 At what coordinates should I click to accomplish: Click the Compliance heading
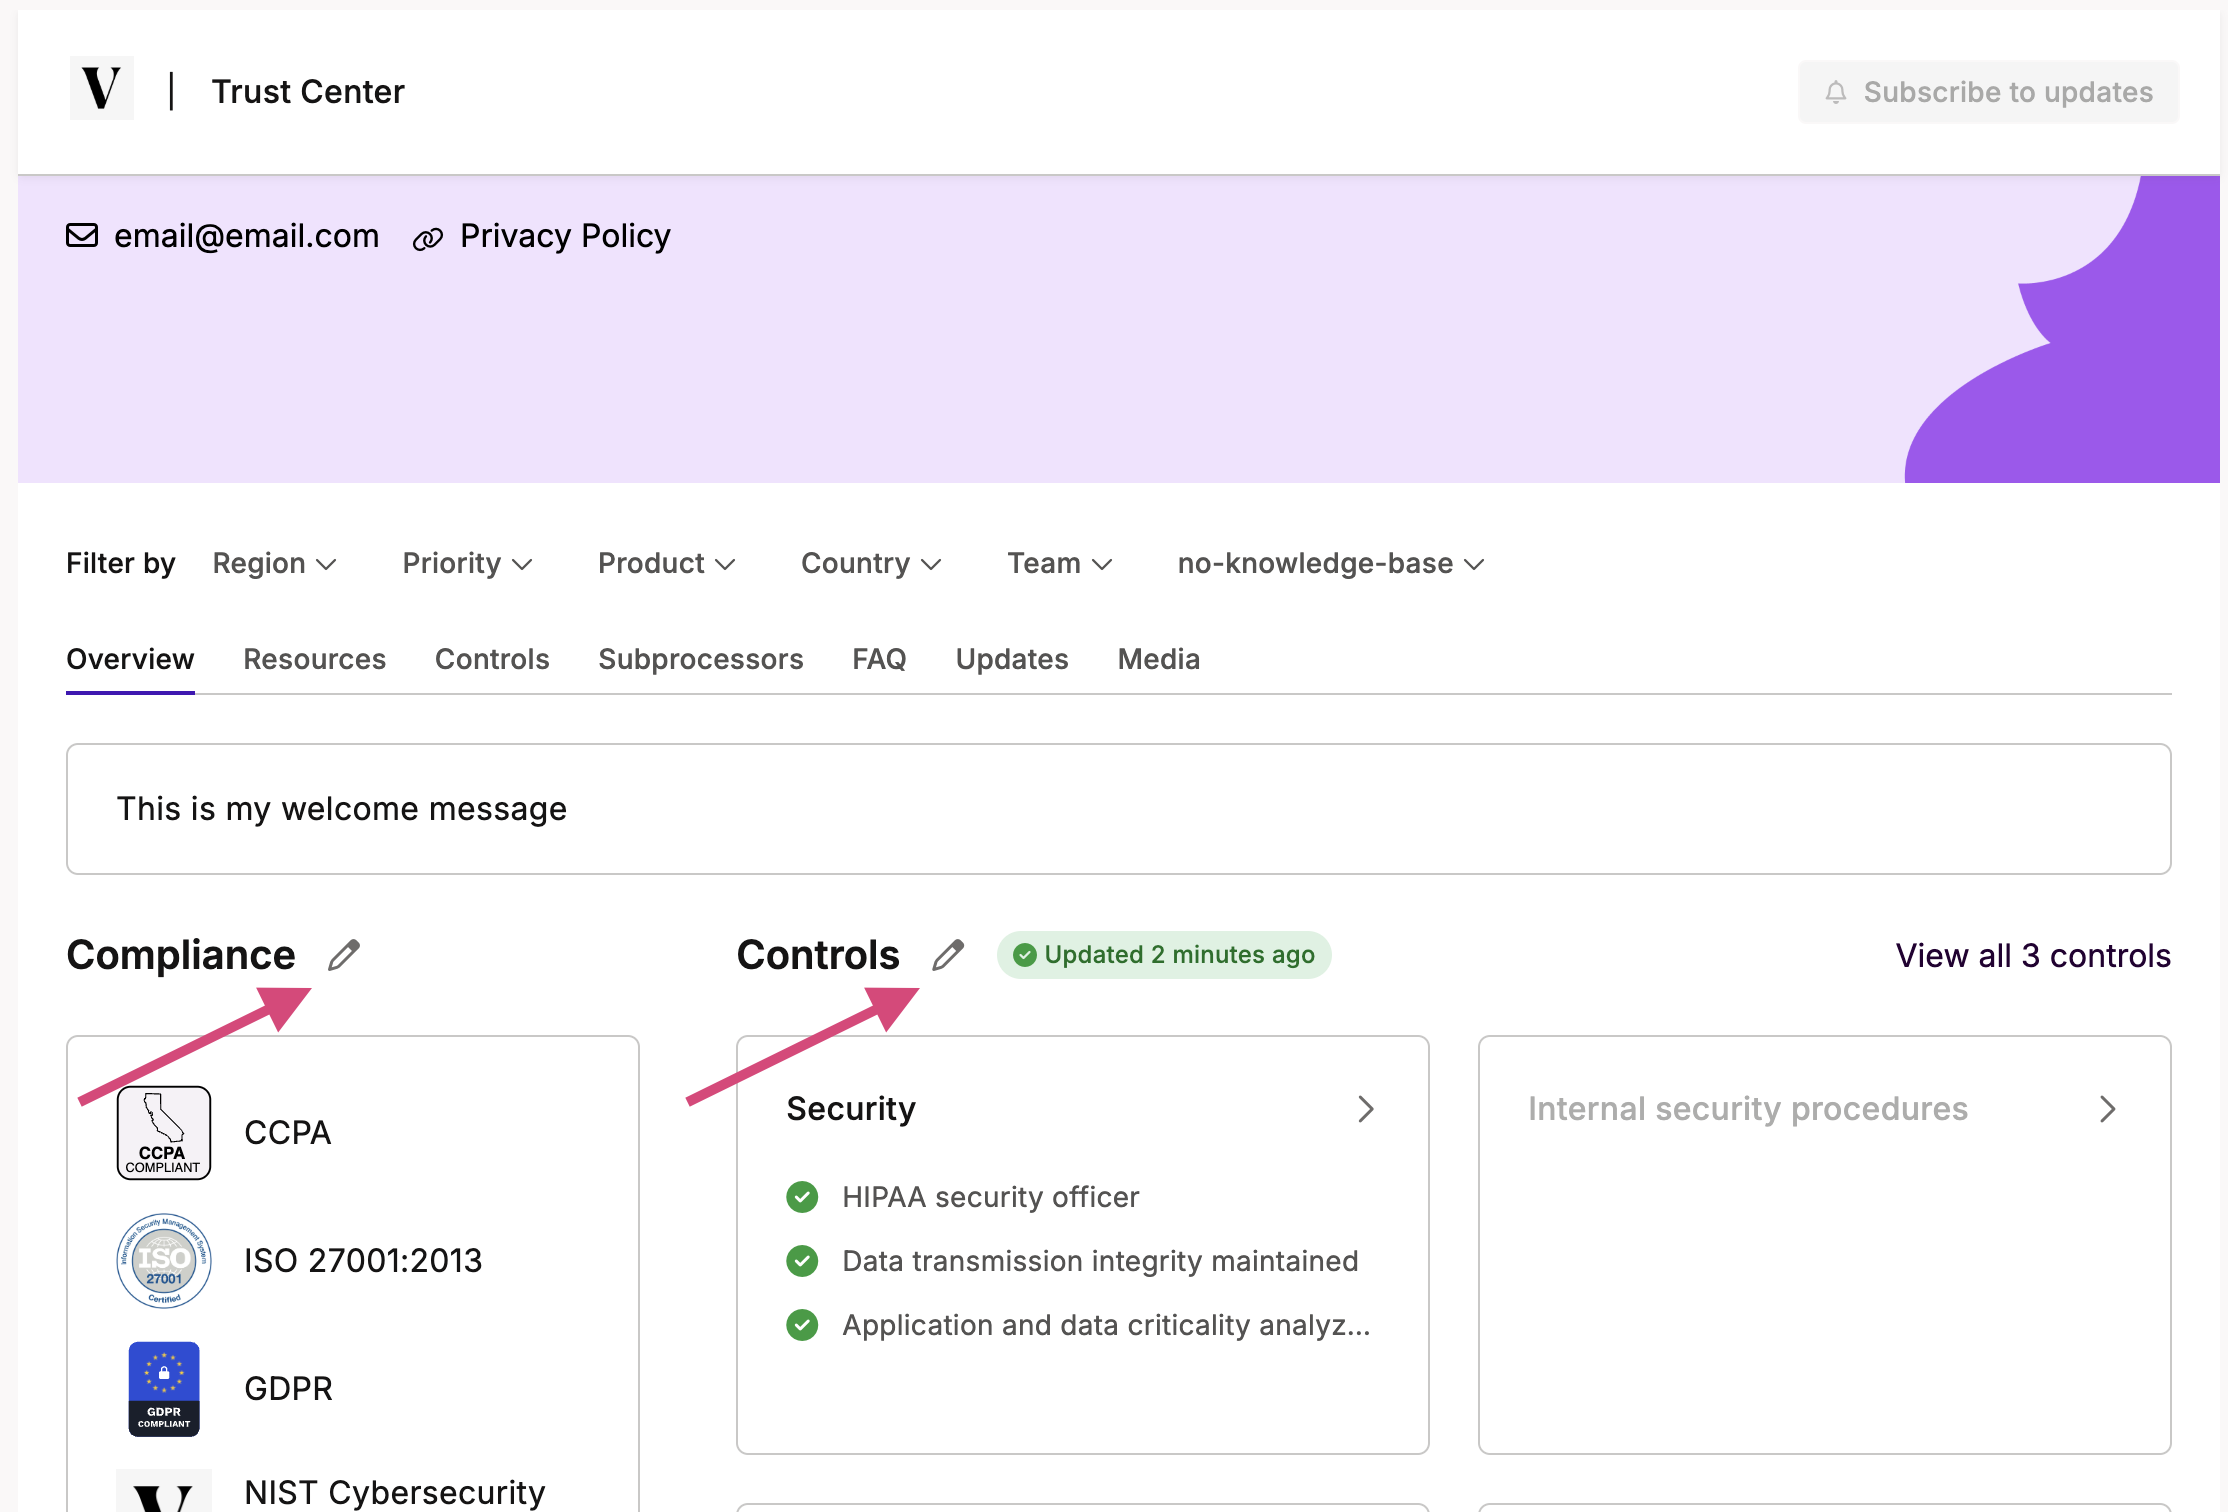tap(181, 955)
